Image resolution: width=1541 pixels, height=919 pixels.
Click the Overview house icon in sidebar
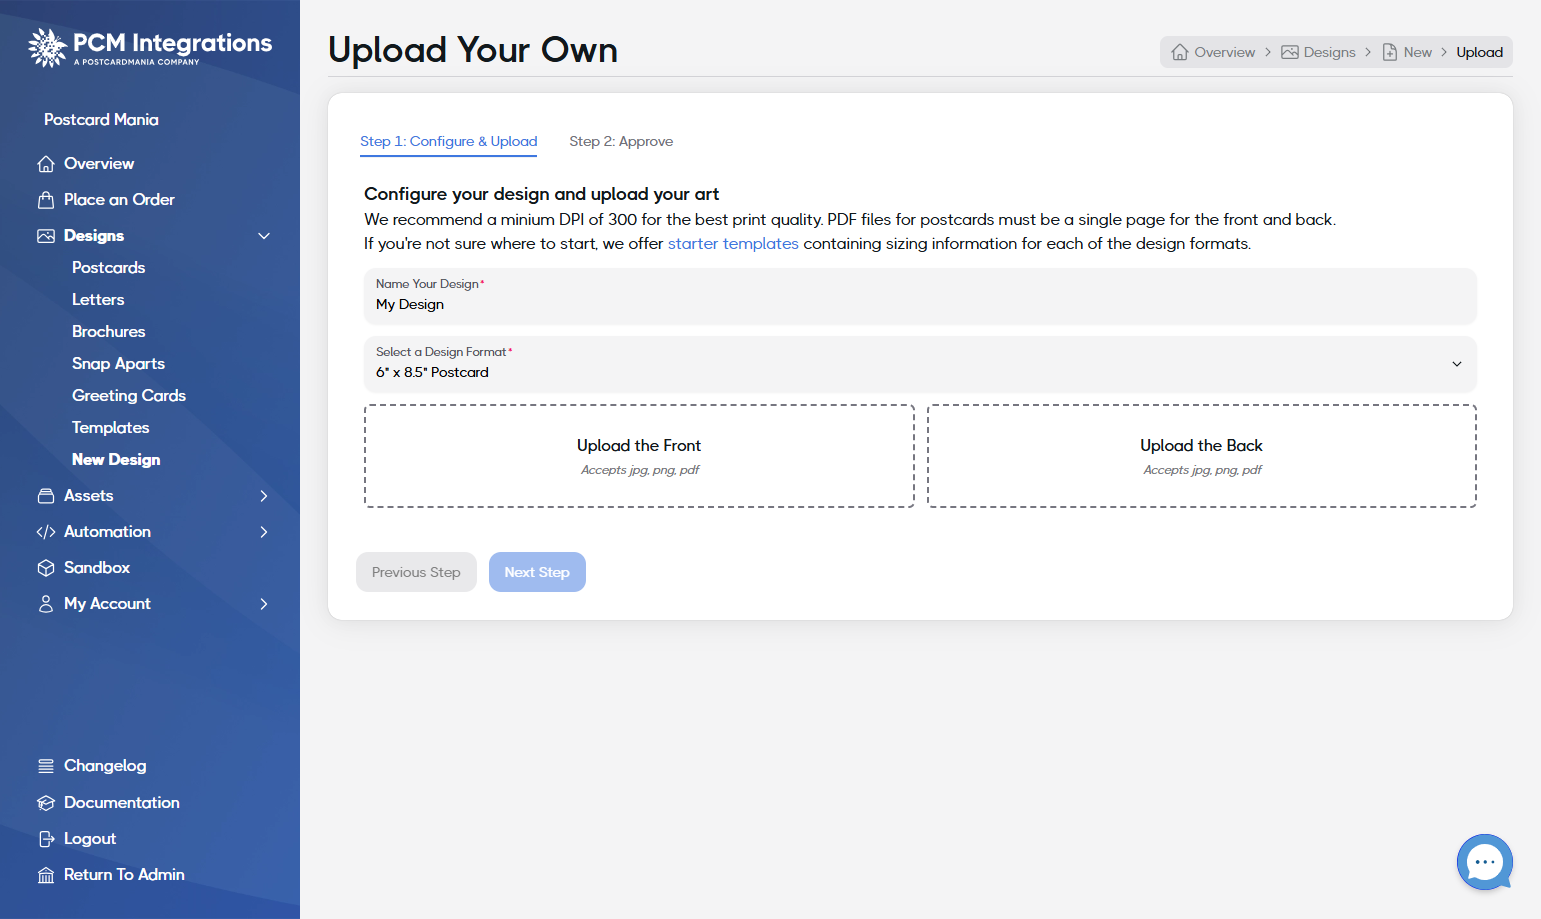46,164
